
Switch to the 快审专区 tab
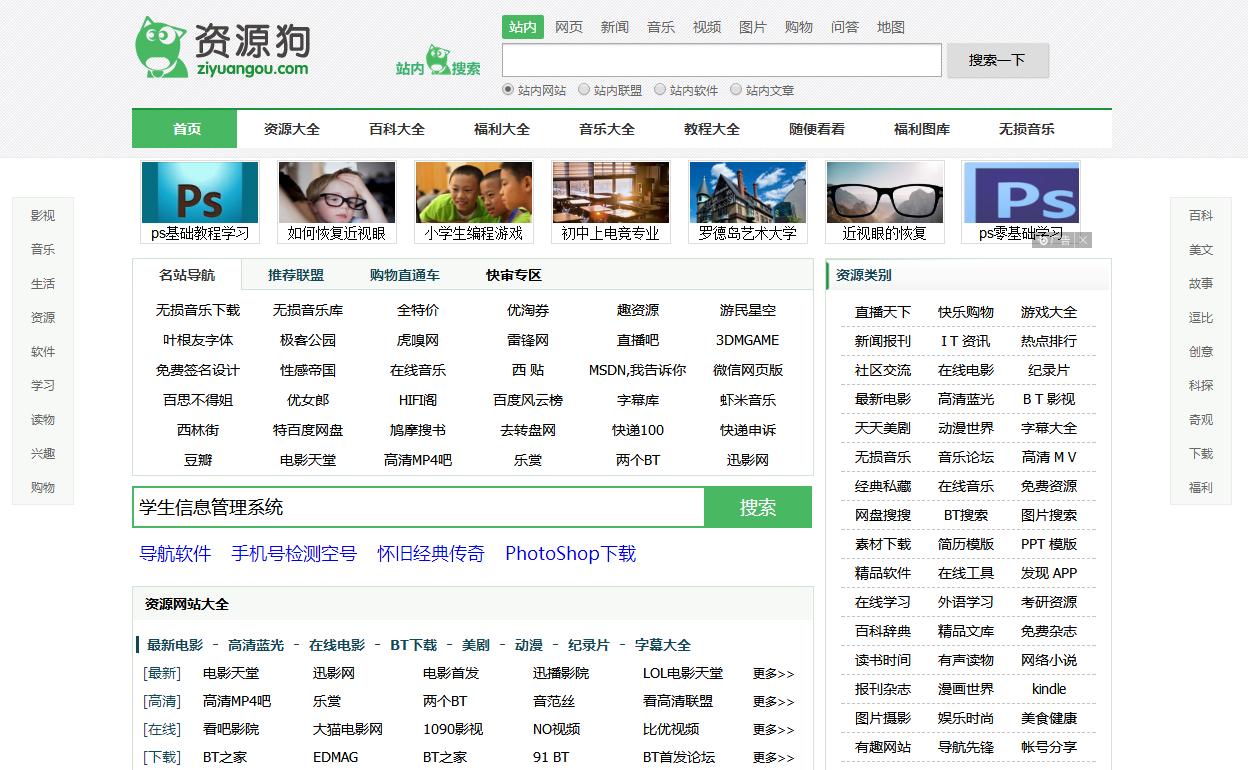511,274
